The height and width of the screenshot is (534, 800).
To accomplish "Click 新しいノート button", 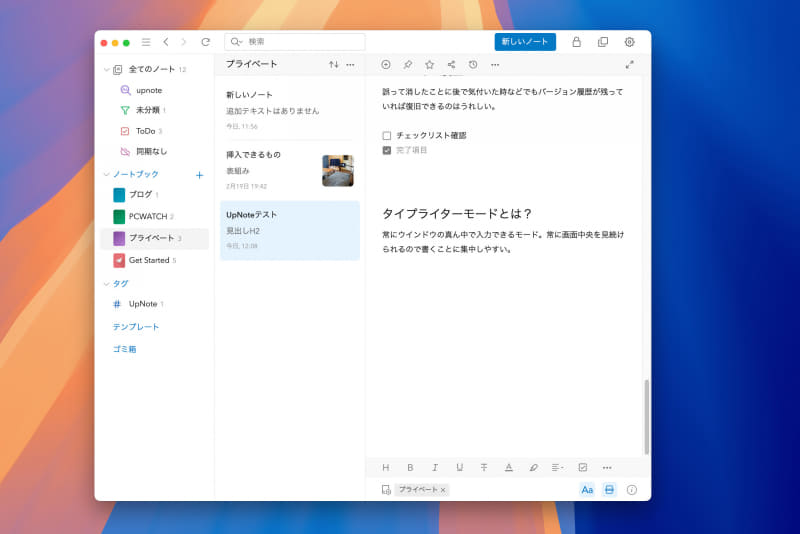I will point(525,42).
